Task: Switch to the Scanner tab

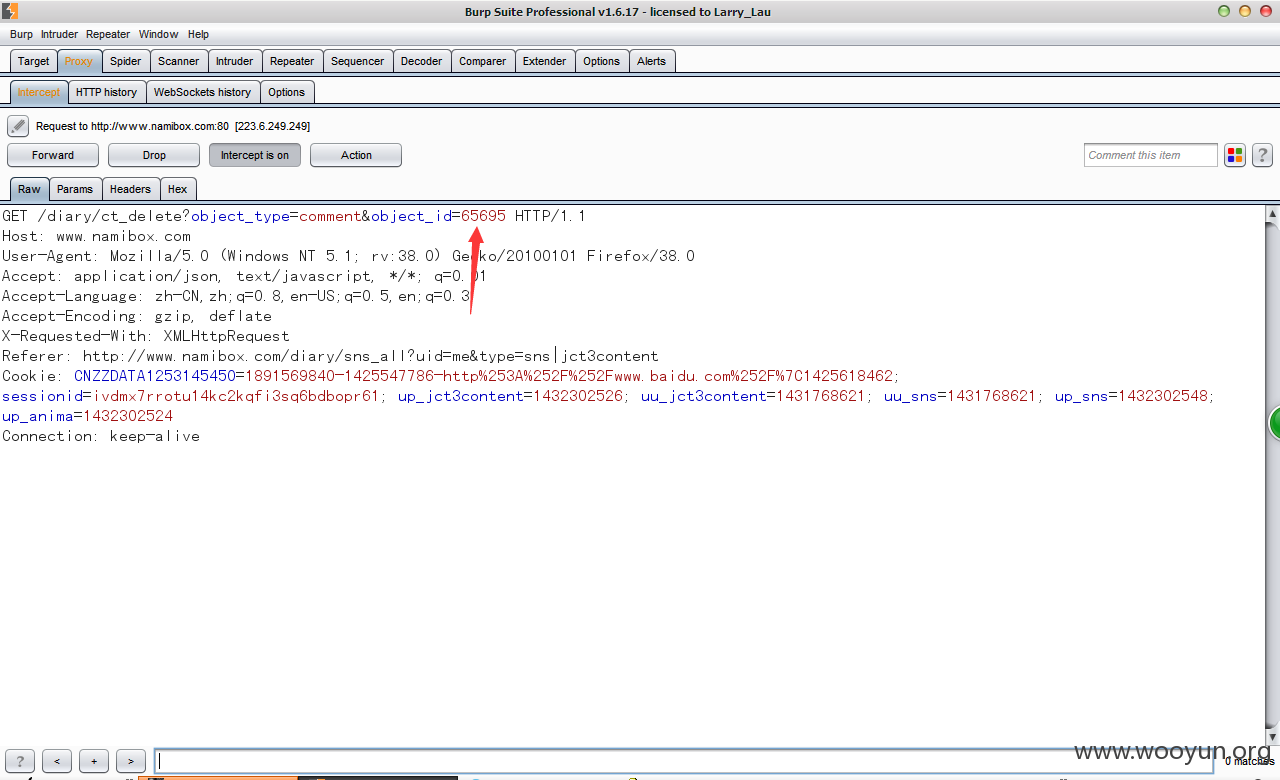Action: click(x=179, y=61)
